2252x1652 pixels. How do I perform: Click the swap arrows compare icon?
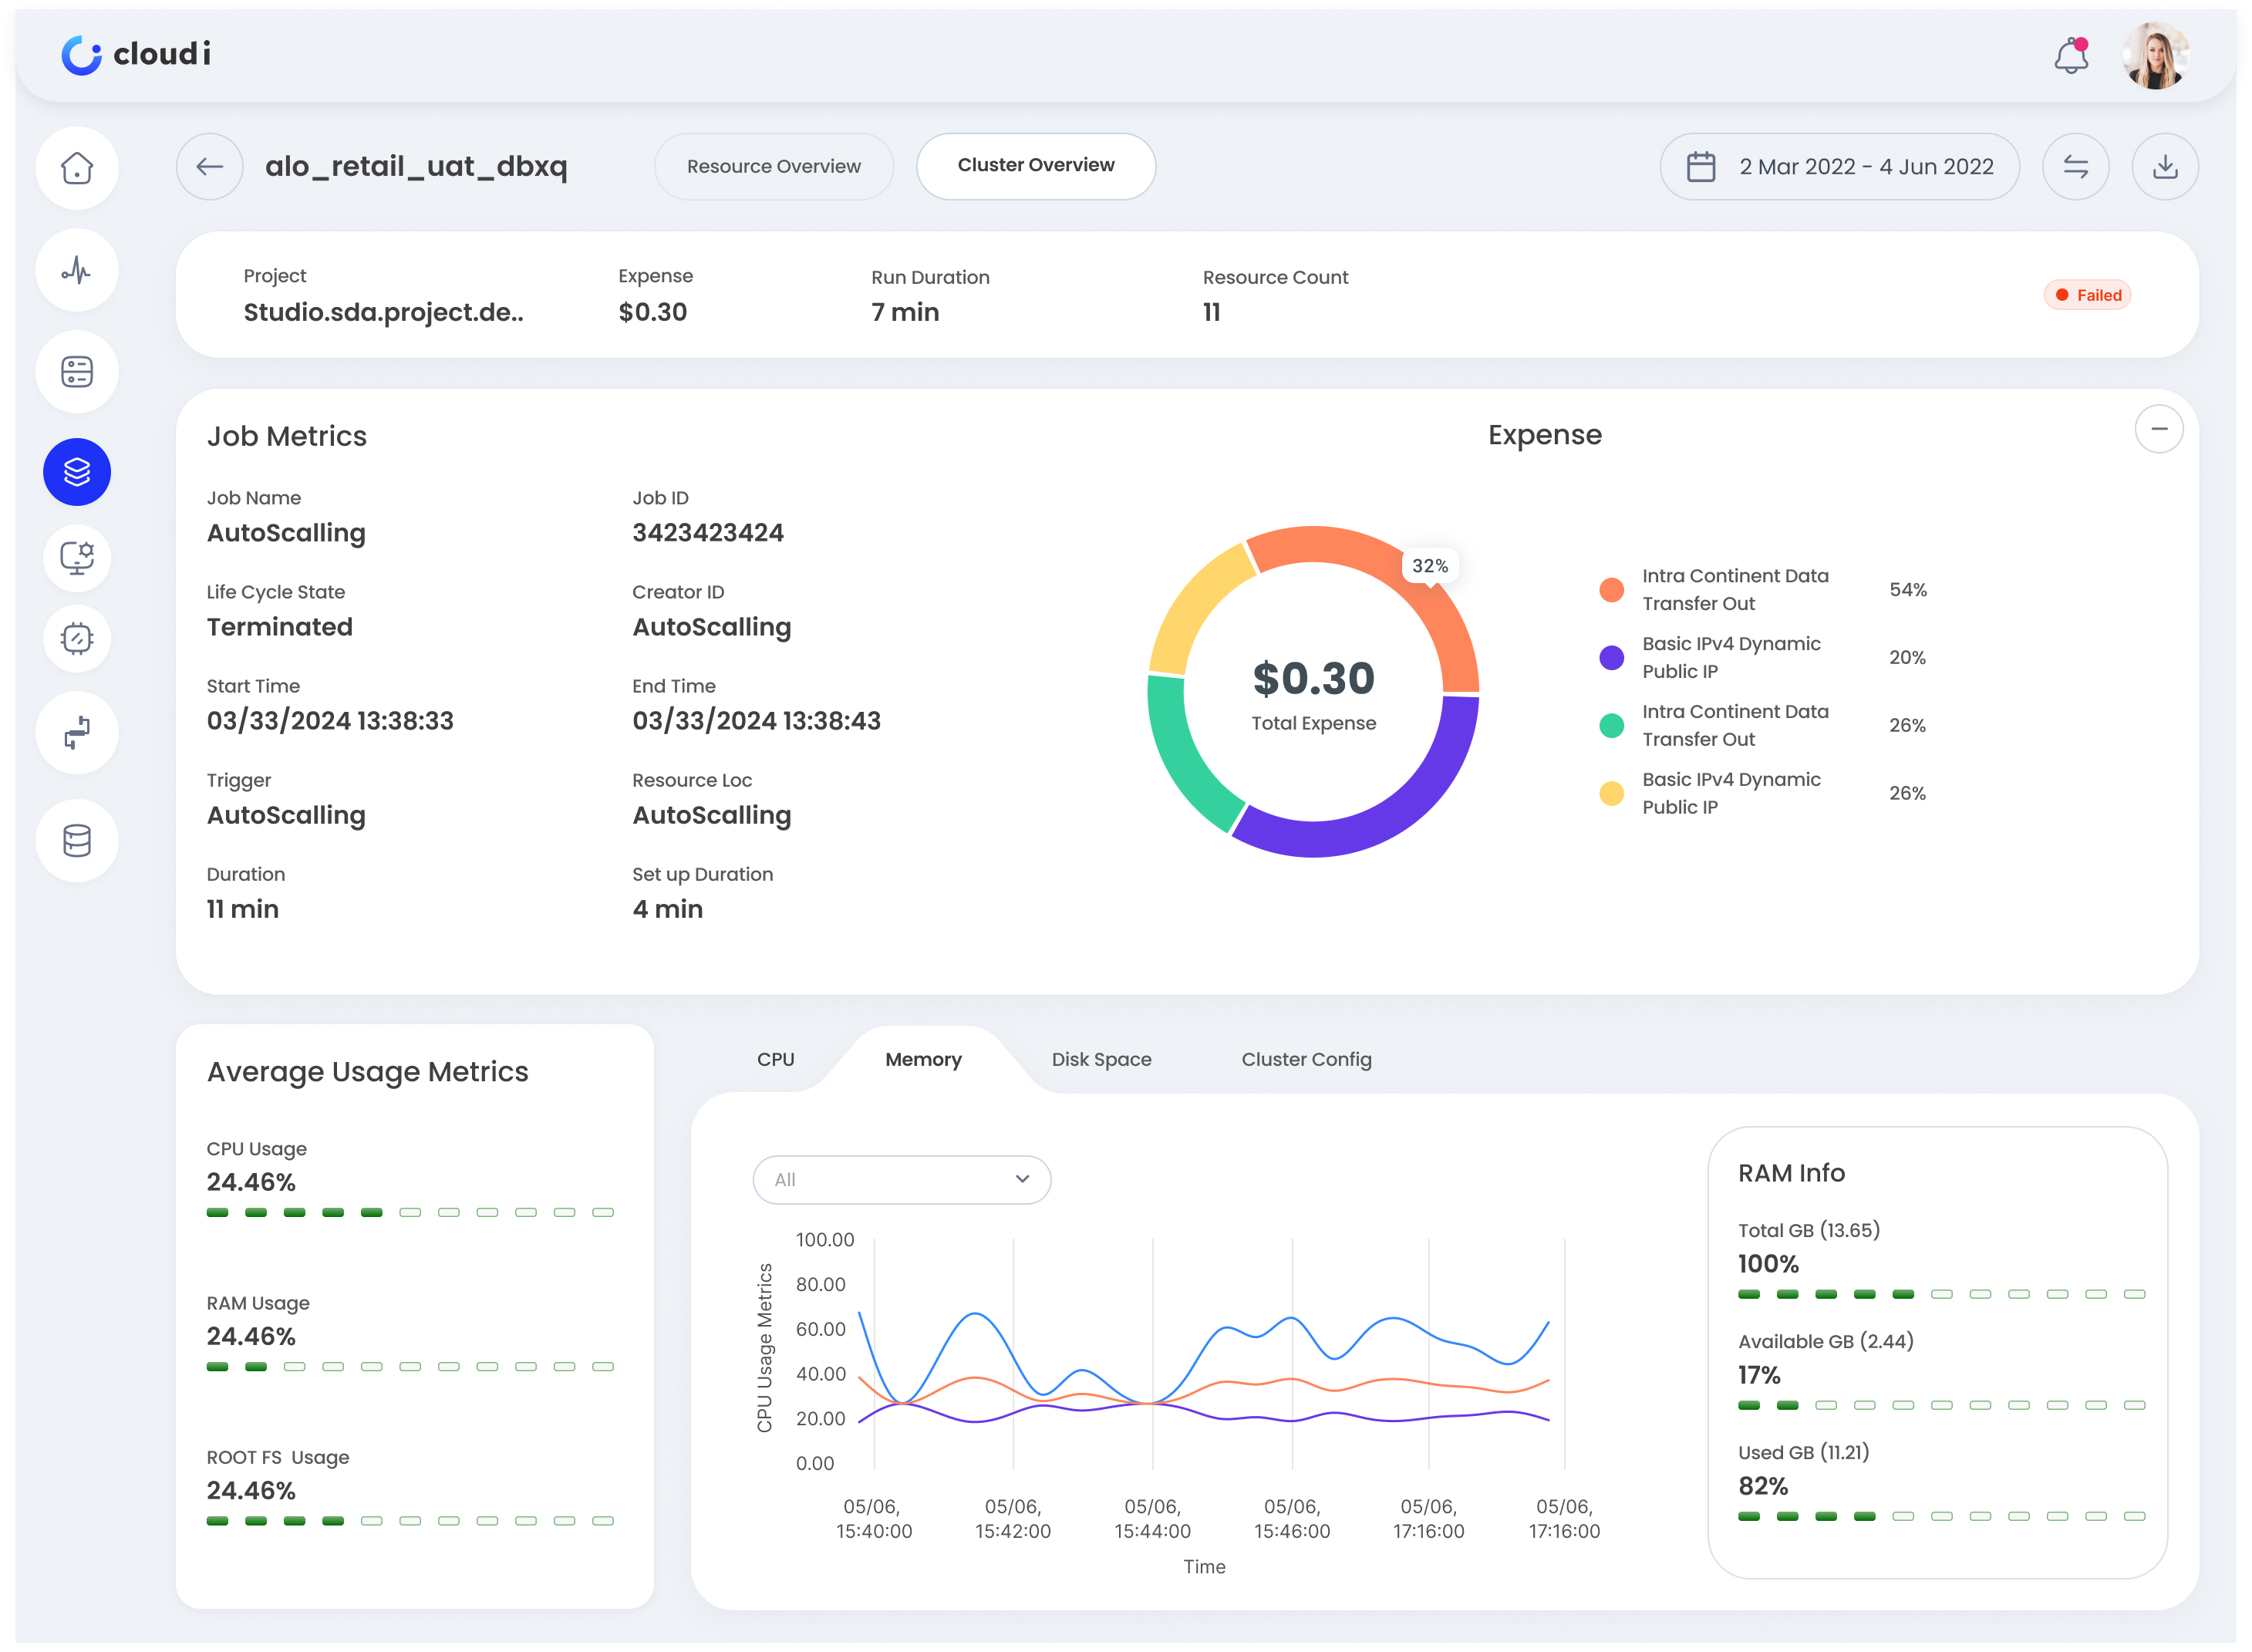2076,166
